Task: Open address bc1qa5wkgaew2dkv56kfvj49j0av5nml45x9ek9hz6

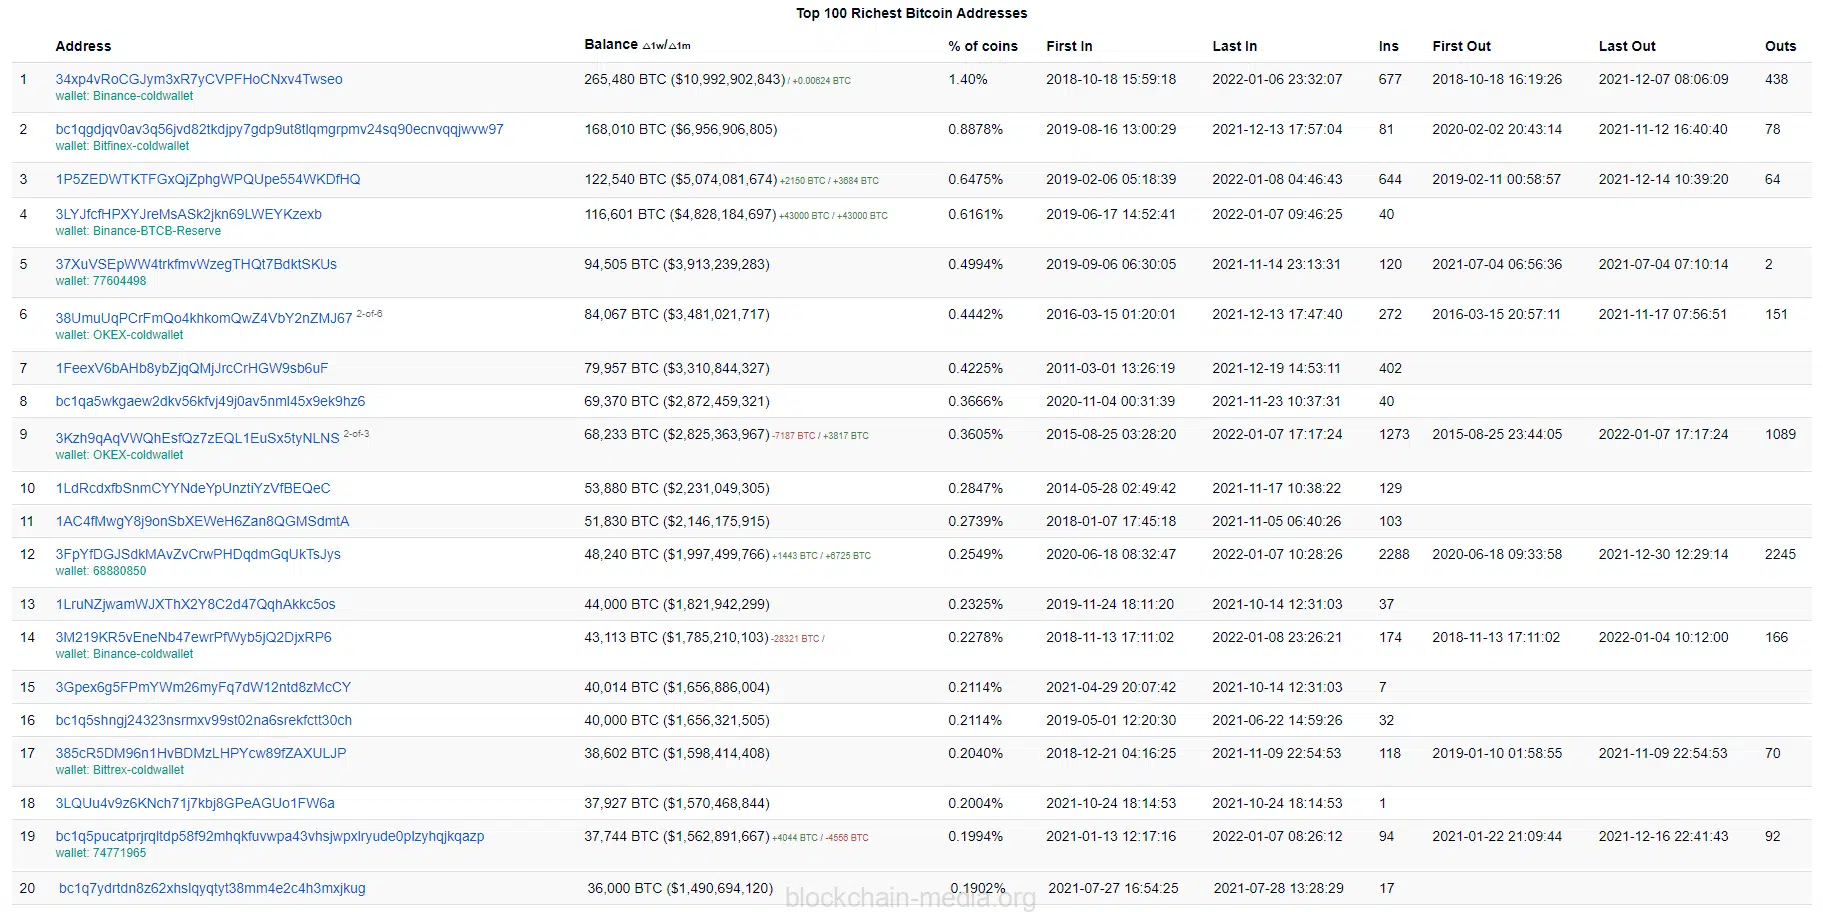Action: [210, 401]
